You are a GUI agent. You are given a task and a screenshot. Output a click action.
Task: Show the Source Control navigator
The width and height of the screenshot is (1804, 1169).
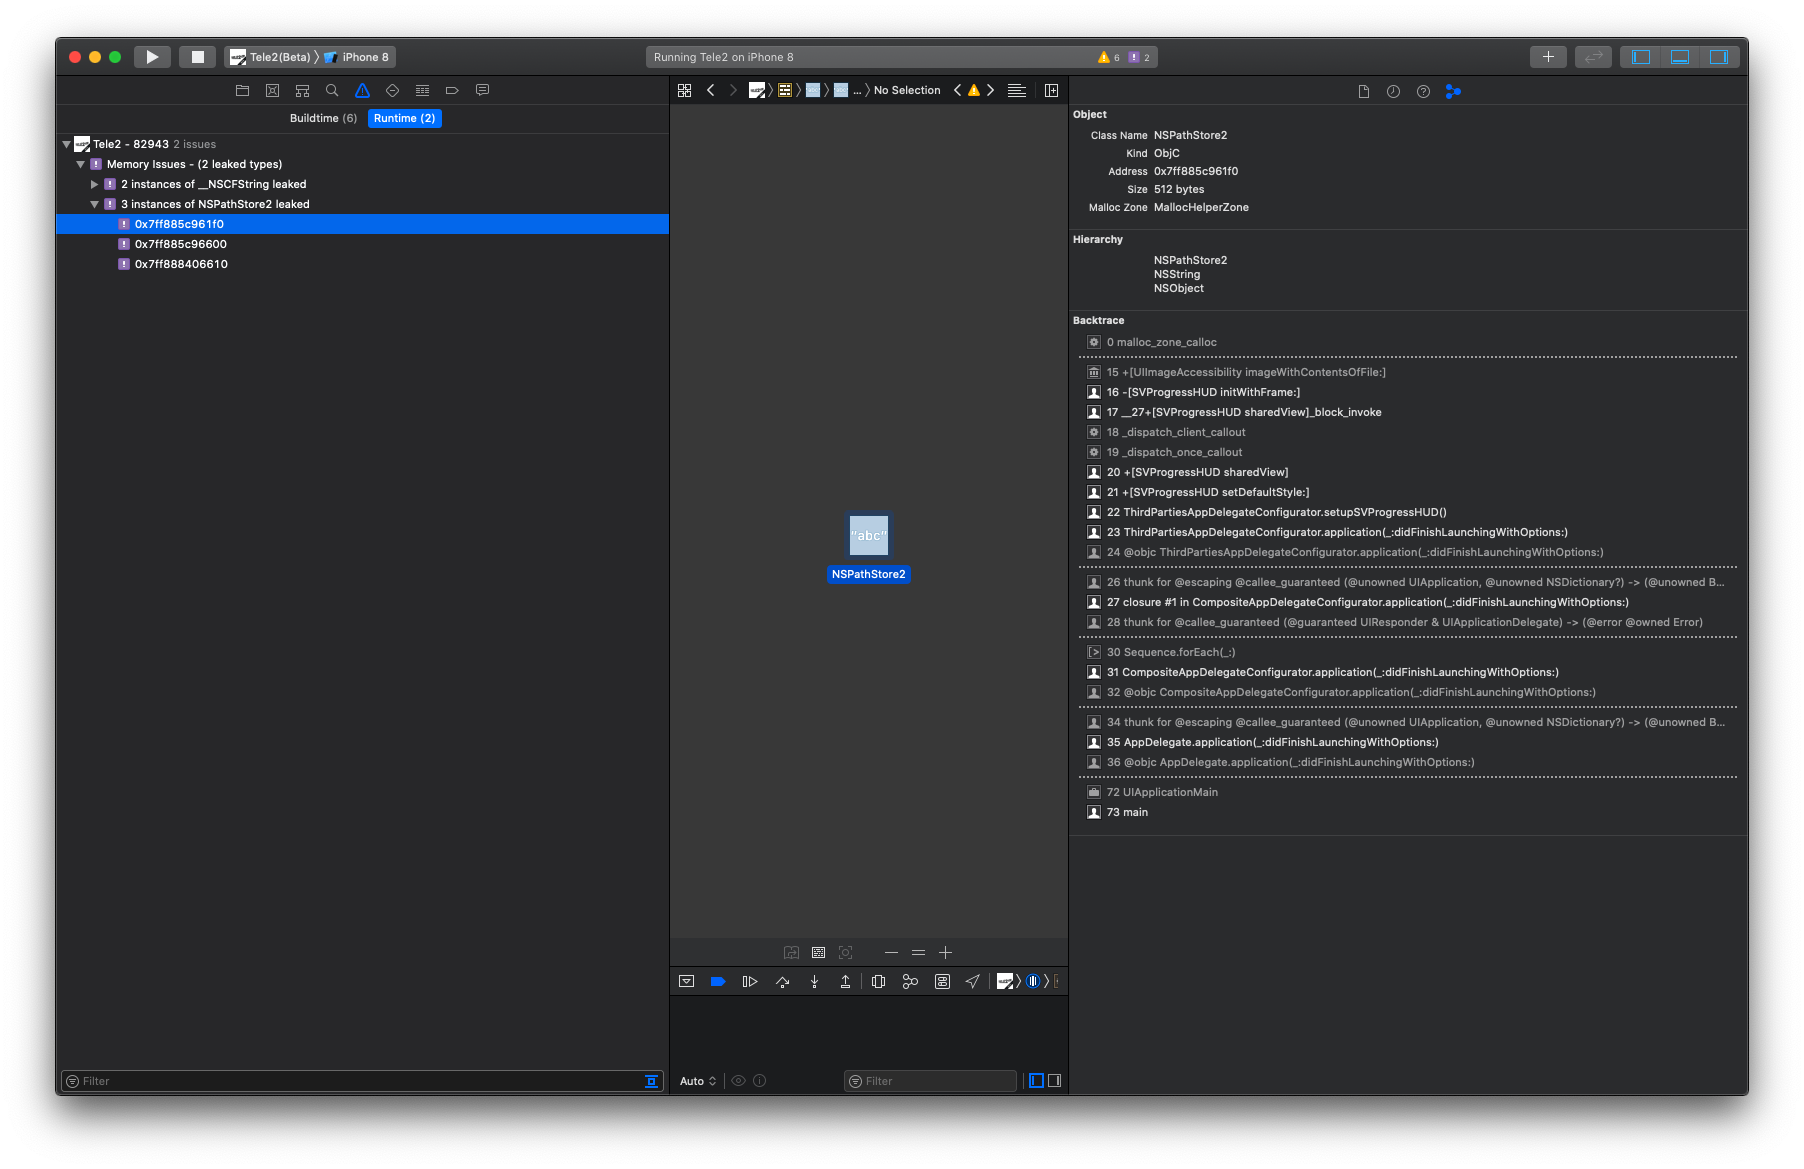[272, 90]
